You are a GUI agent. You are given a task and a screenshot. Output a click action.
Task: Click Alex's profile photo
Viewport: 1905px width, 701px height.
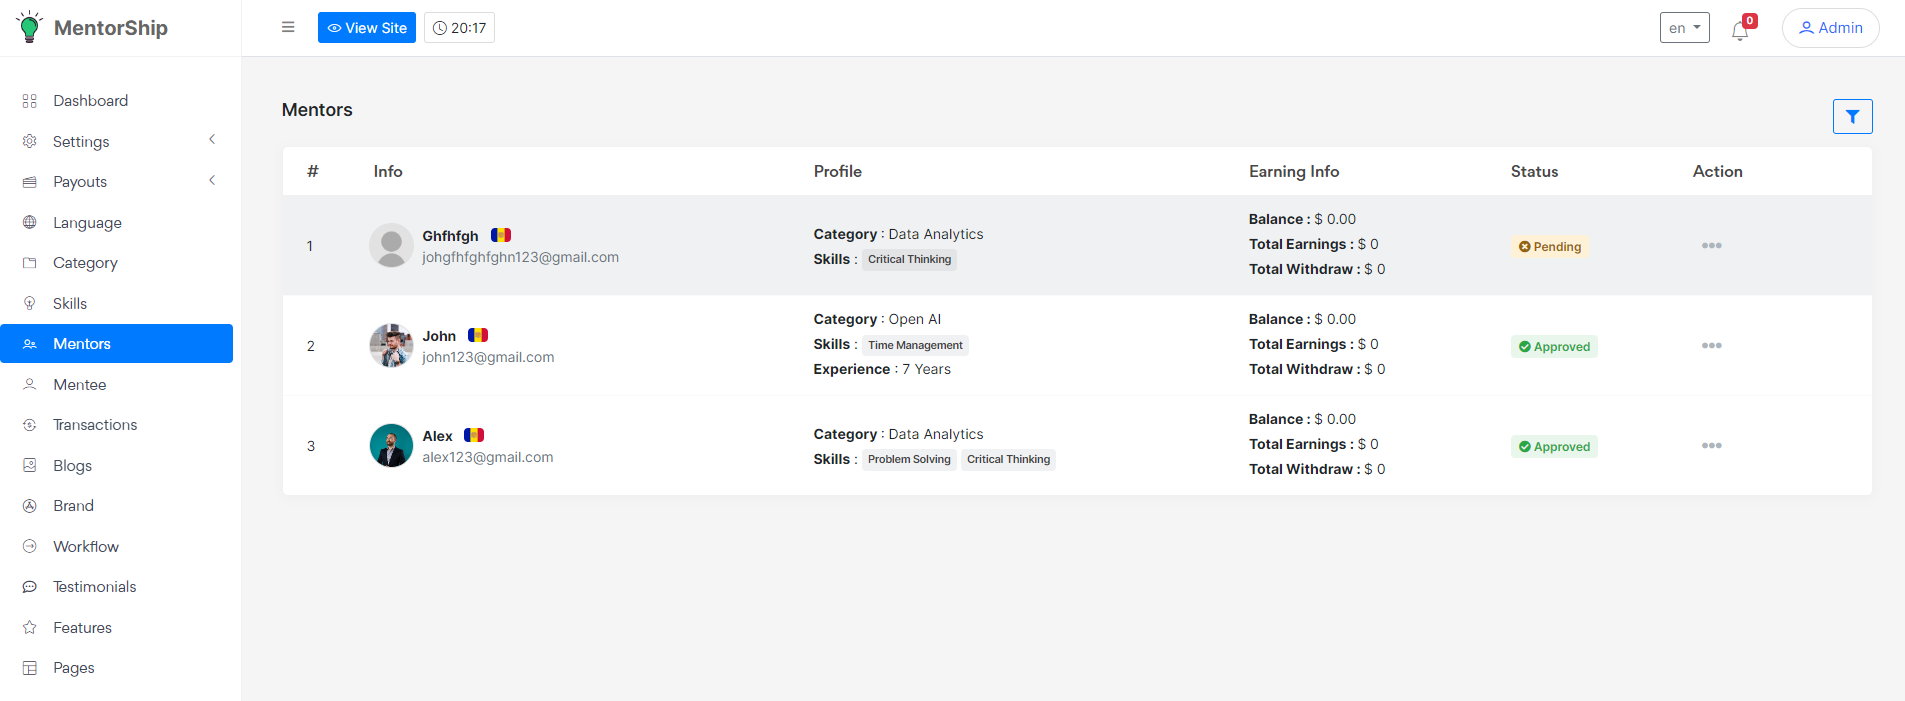tap(391, 446)
